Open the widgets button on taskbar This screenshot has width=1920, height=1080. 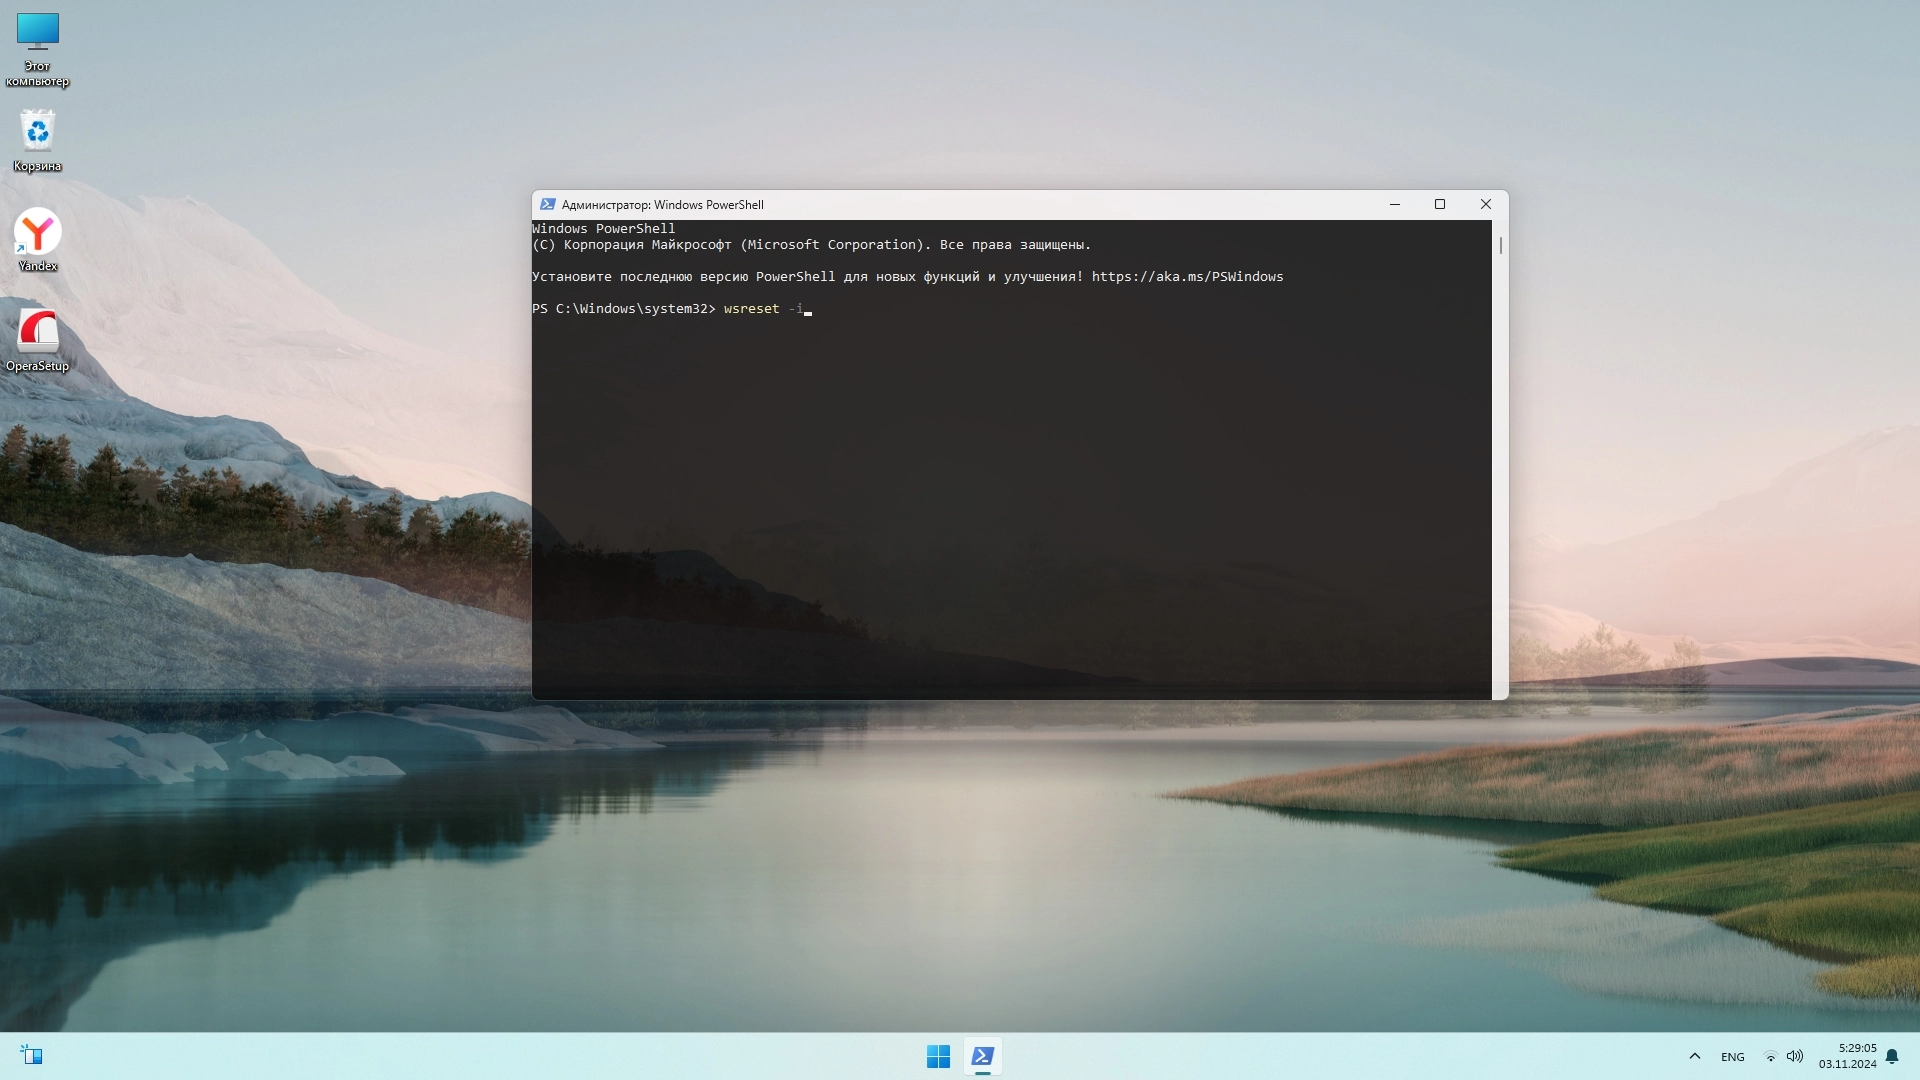(x=31, y=1055)
